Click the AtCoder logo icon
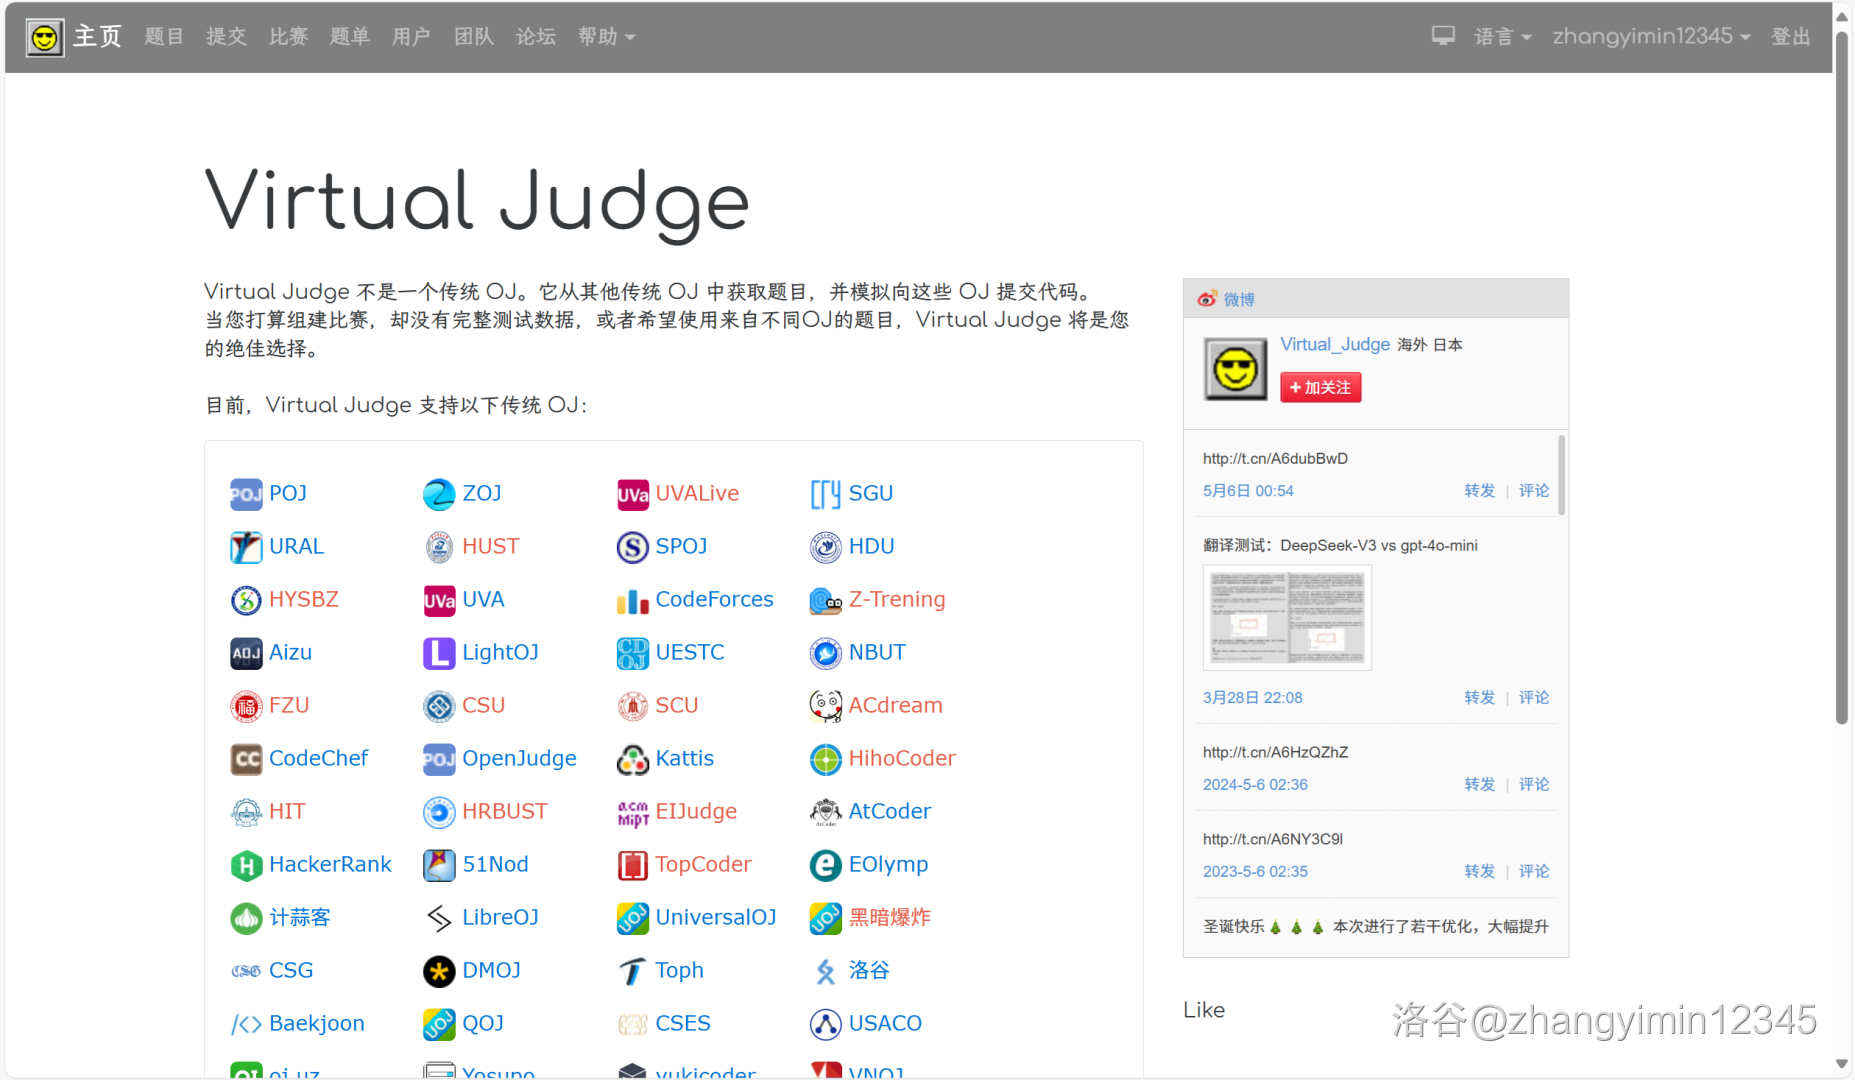Viewport: 1855px width, 1080px height. [825, 812]
